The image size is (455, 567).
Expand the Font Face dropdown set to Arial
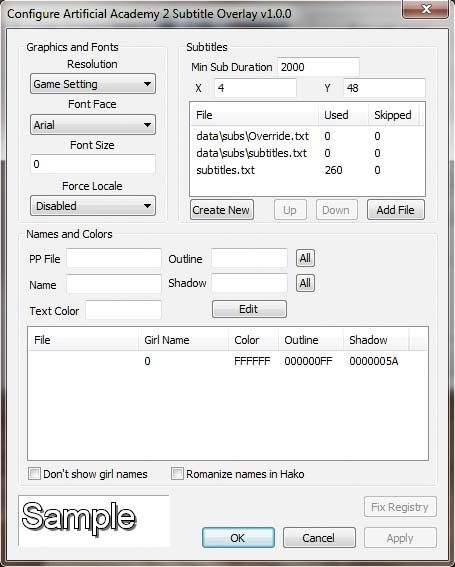pyautogui.click(x=93, y=125)
